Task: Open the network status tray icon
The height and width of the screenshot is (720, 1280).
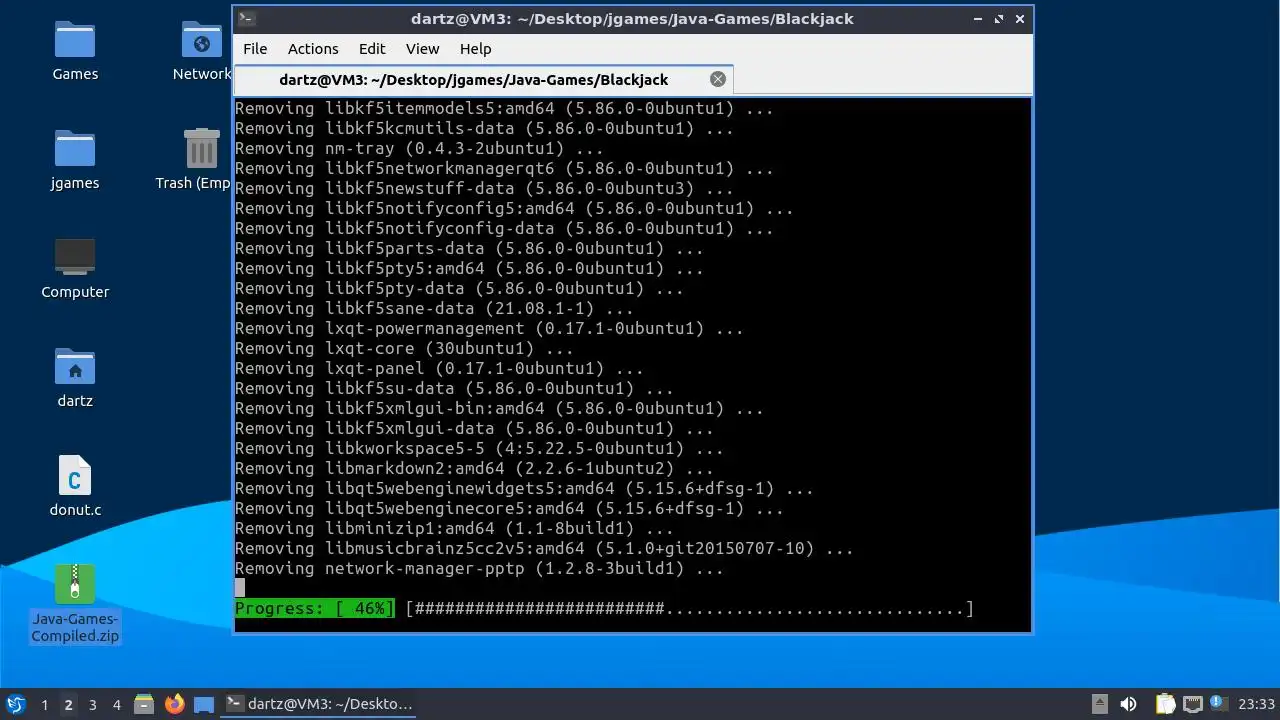Action: point(1192,704)
